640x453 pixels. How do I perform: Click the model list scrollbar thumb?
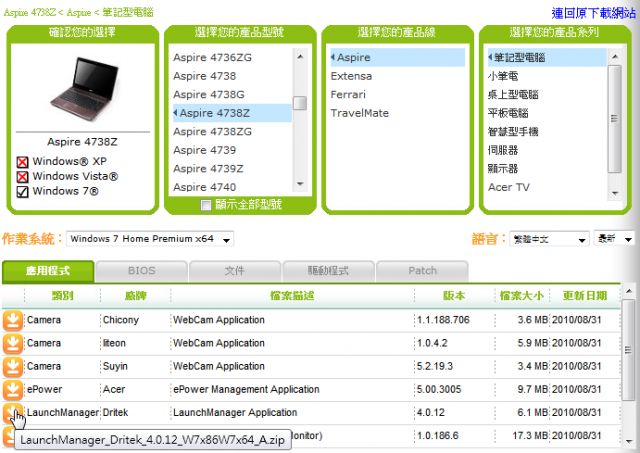300,103
